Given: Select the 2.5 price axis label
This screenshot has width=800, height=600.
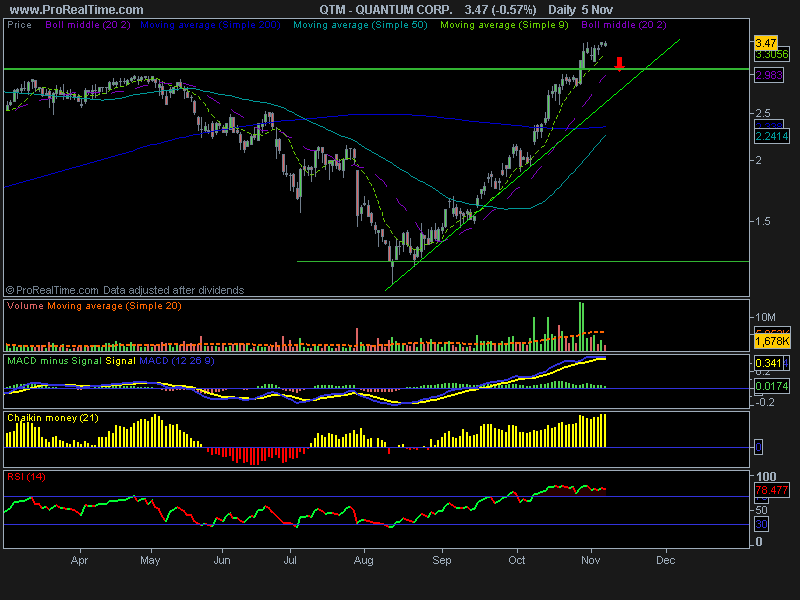Looking at the screenshot, I should point(763,113).
